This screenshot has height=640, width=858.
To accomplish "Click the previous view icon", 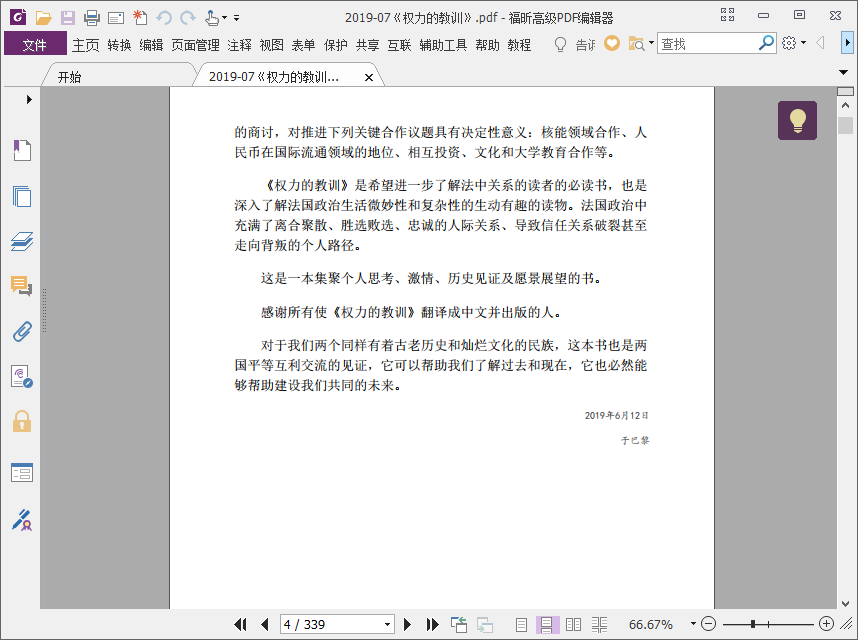I will pos(459,625).
